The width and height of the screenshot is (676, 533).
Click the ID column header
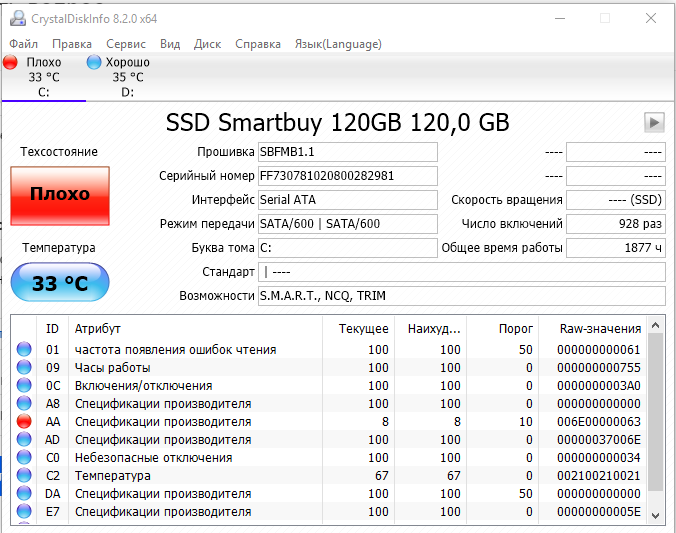pos(52,329)
